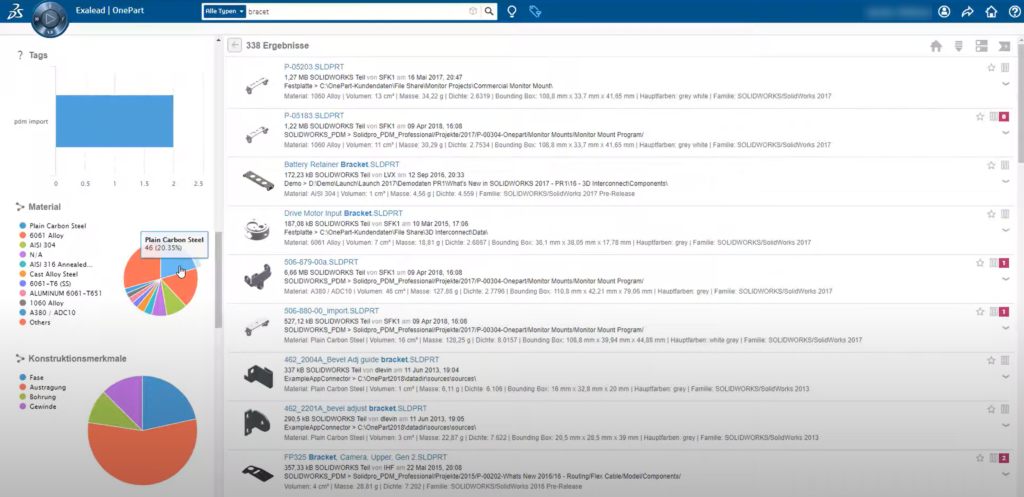Click the tag icon next to lightbulb
The height and width of the screenshot is (497, 1024).
pyautogui.click(x=535, y=12)
